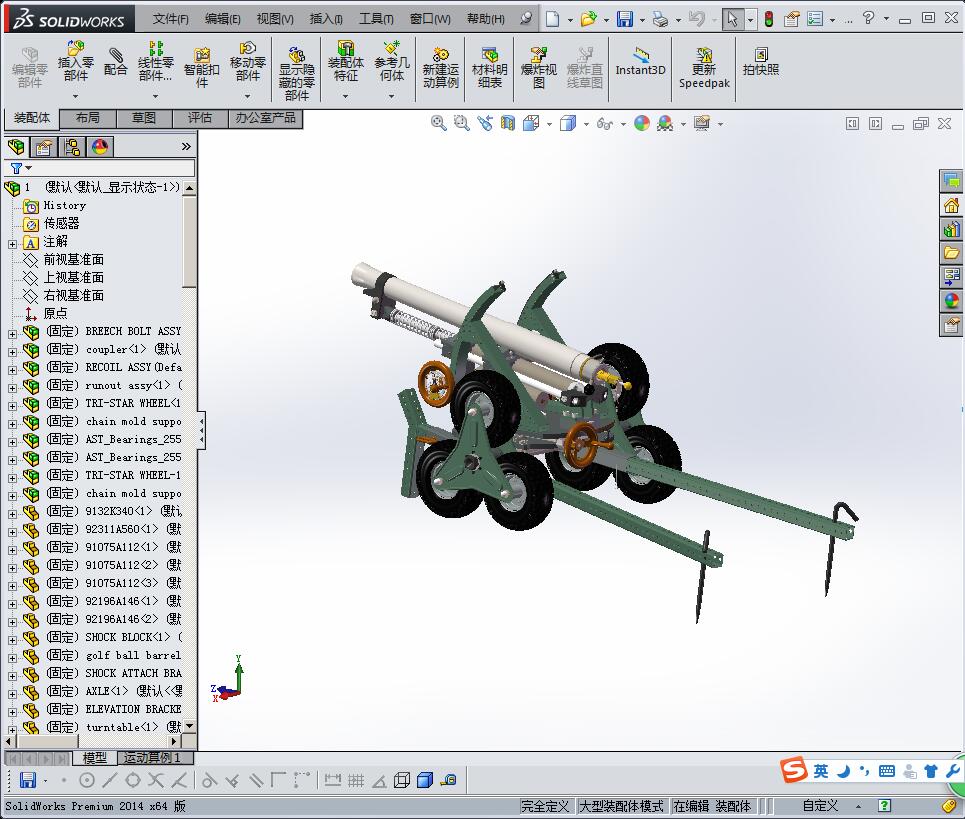Open the 材料明细表 bill of materials
The height and width of the screenshot is (819, 965).
coord(490,68)
